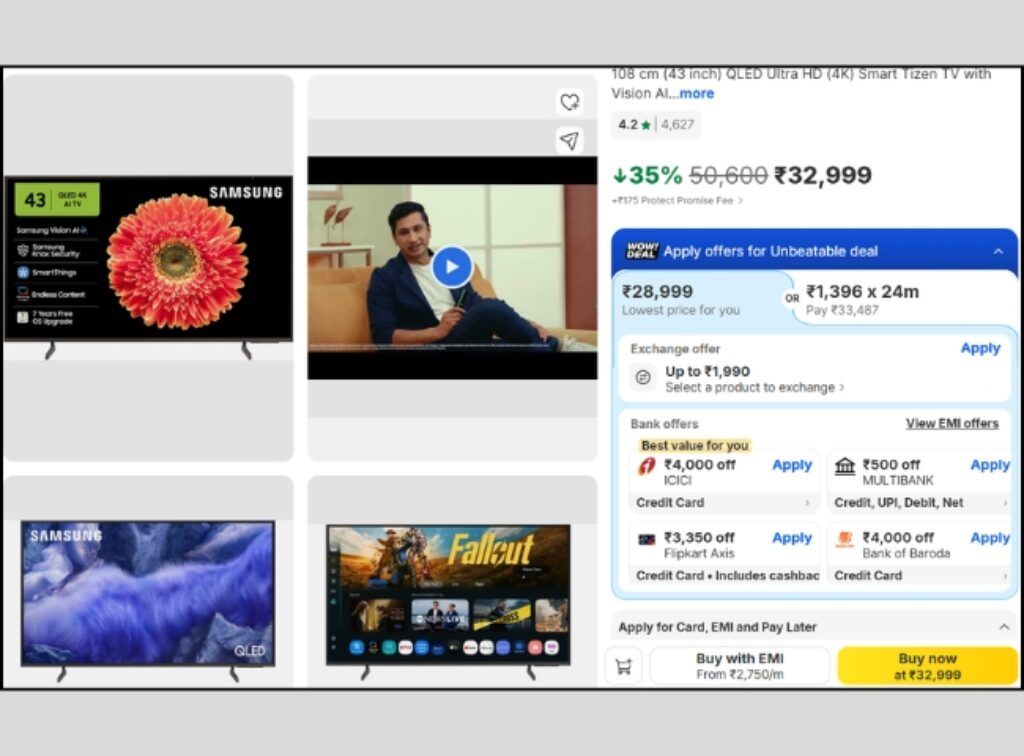Open Samsung 43 QLED flower TV image
Image resolution: width=1024 pixels, height=756 pixels.
(149, 268)
